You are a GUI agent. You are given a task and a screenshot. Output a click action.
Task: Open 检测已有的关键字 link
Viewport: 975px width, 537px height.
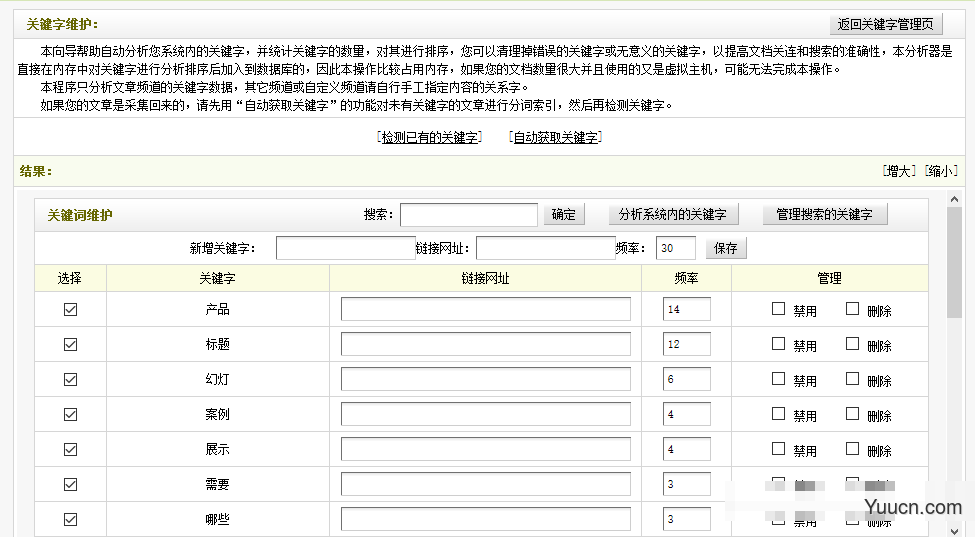point(430,138)
